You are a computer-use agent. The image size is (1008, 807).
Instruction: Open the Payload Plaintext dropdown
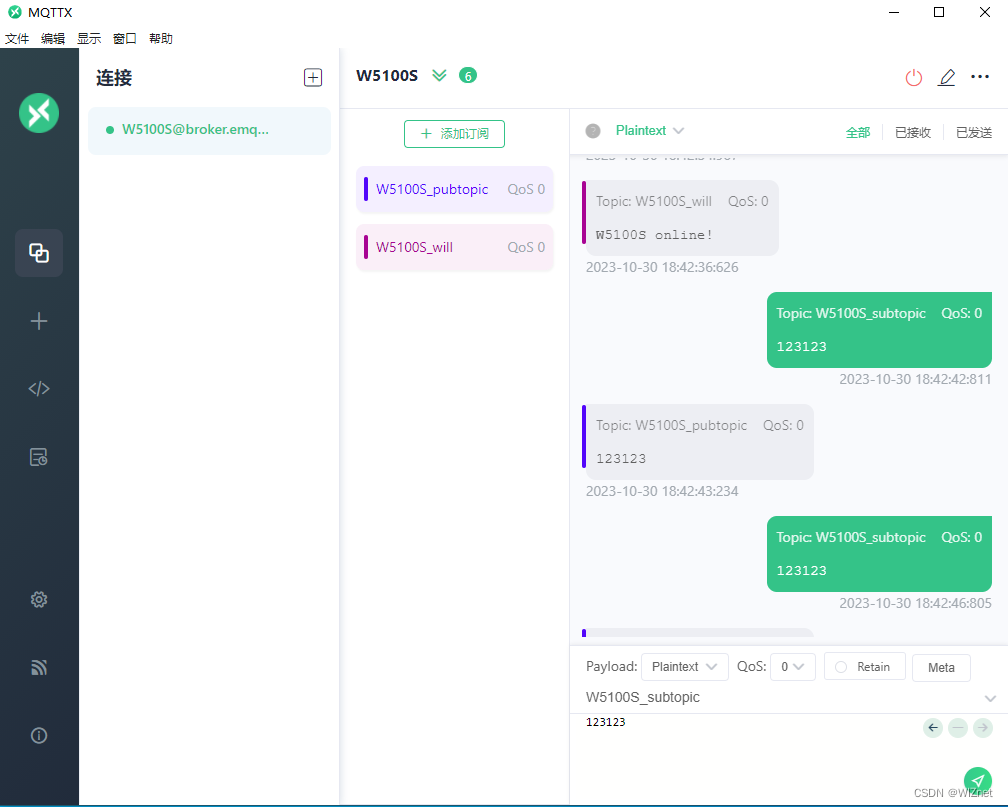click(x=685, y=667)
